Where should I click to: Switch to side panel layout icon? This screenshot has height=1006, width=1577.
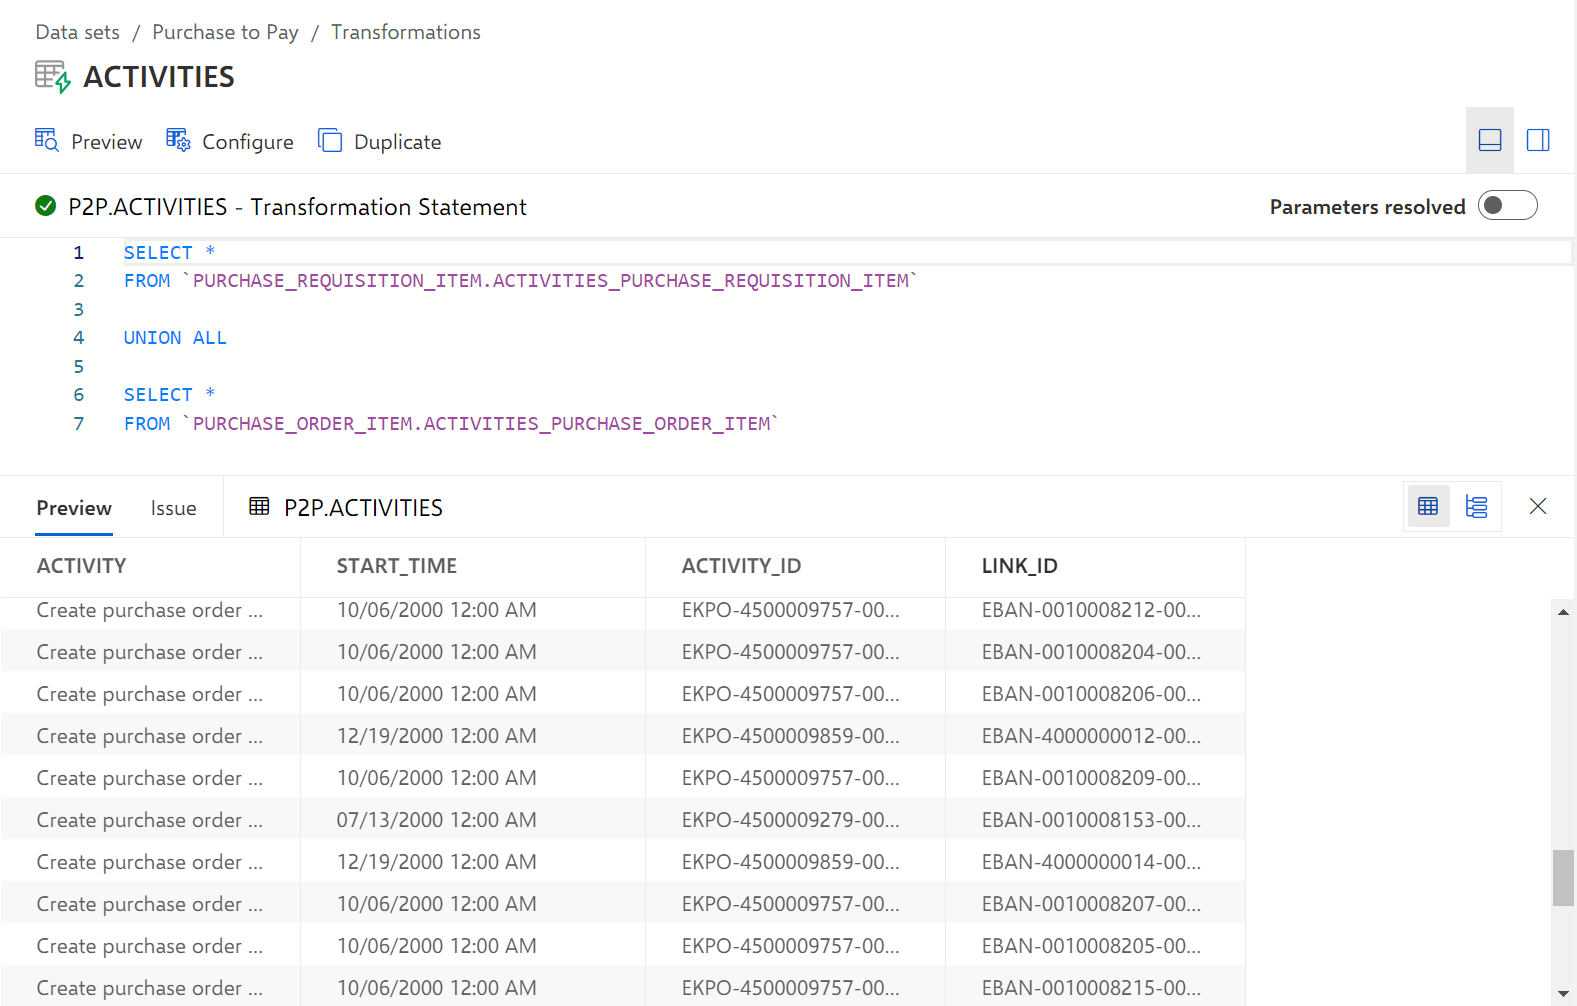point(1538,140)
